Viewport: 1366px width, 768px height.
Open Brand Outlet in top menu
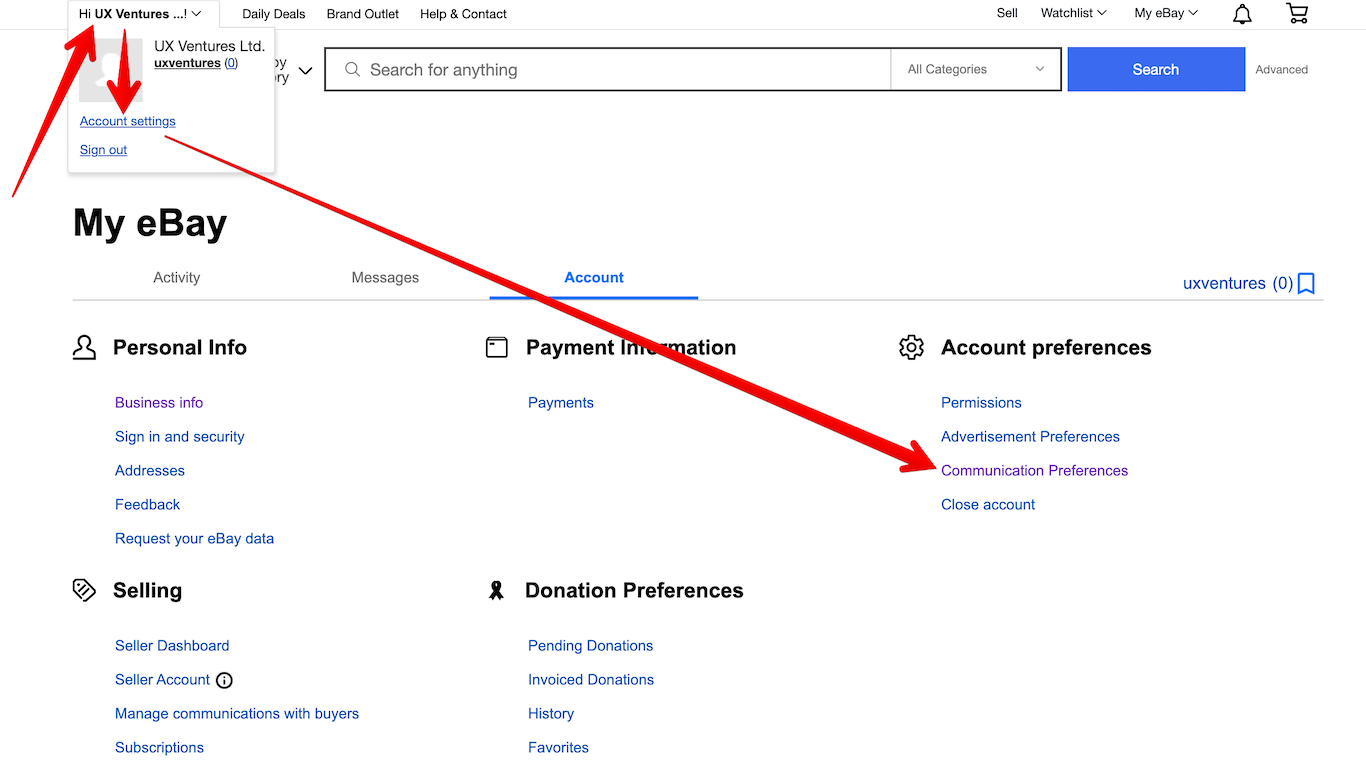363,14
